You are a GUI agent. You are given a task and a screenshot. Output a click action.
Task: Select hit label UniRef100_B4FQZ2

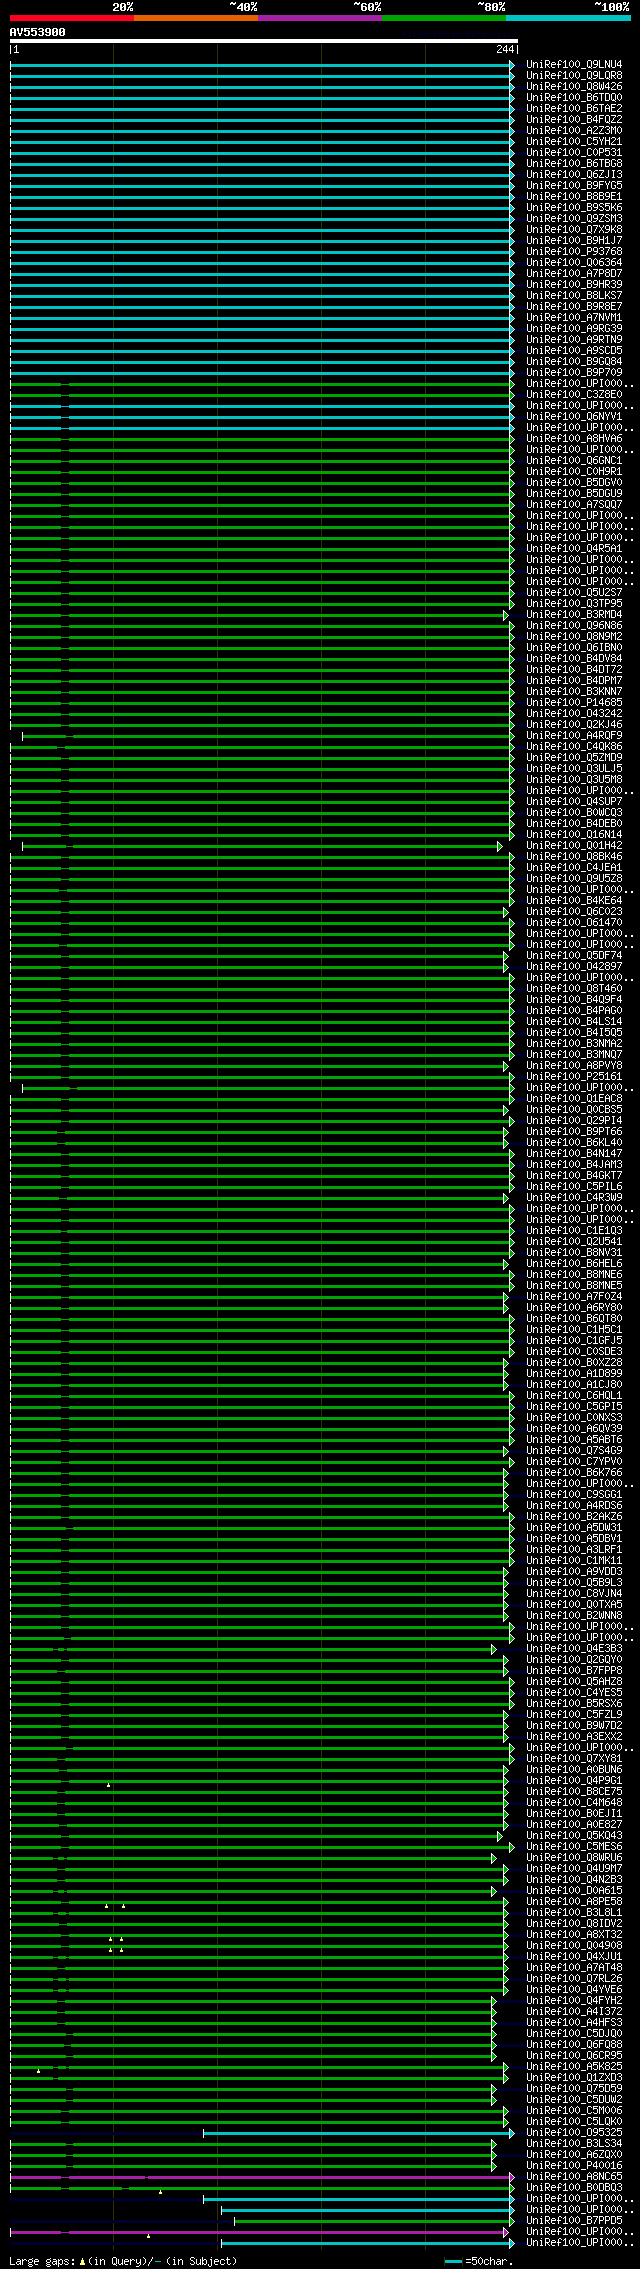point(574,119)
